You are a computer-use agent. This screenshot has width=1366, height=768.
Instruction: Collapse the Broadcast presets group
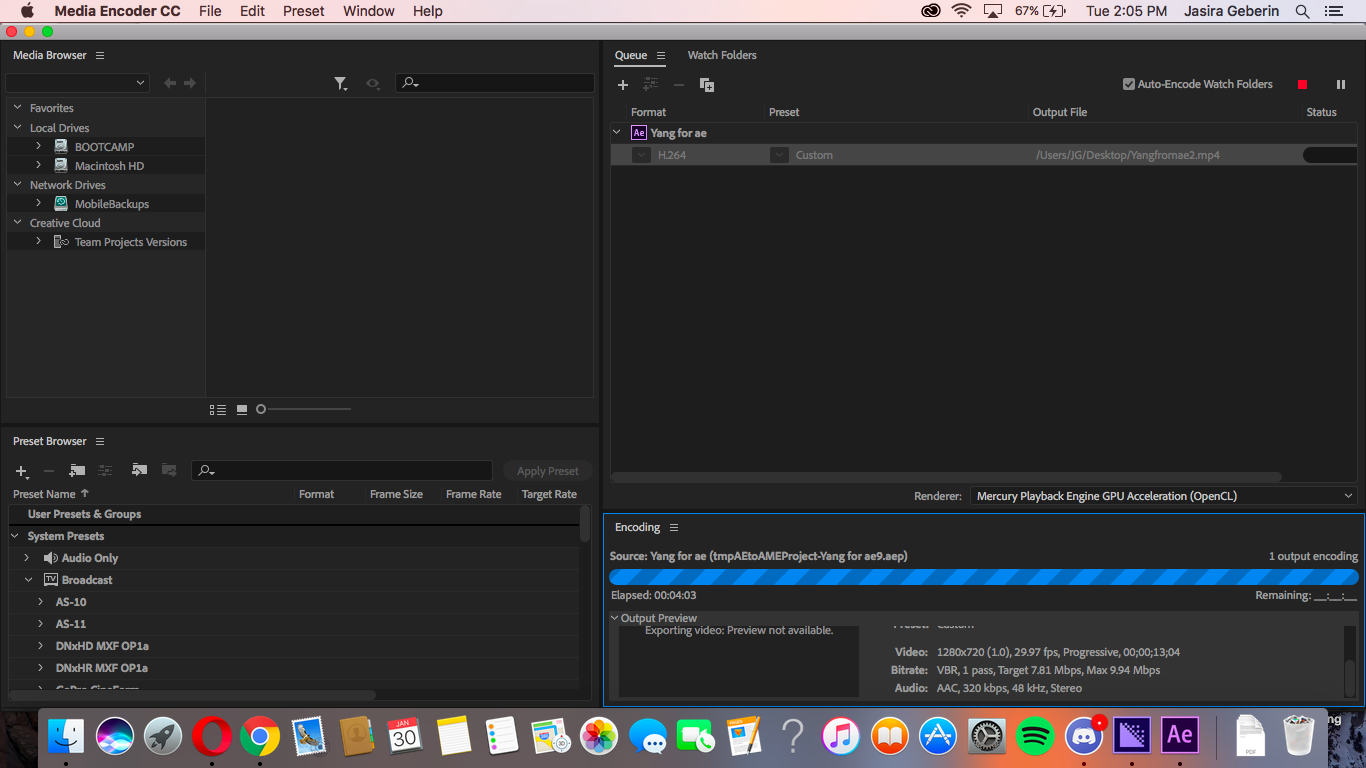tap(28, 580)
